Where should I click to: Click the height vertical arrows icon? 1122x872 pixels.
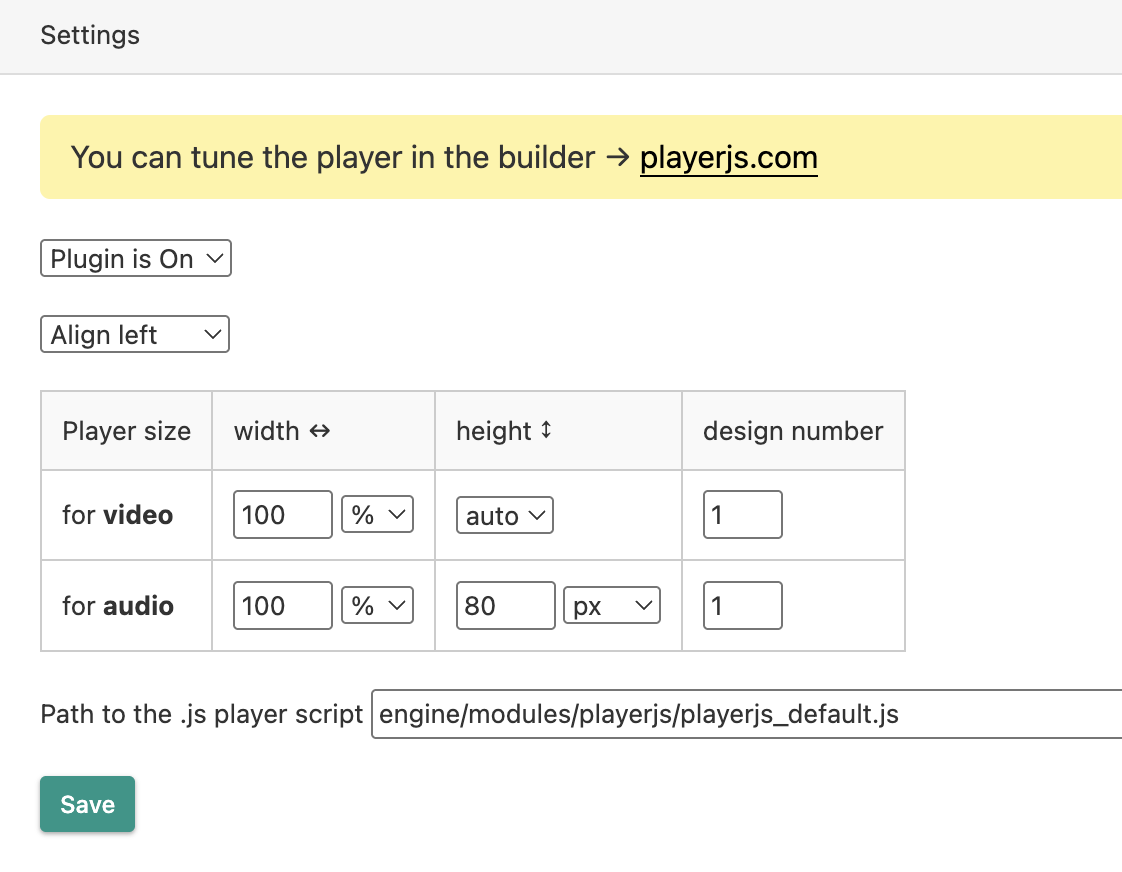[546, 431]
